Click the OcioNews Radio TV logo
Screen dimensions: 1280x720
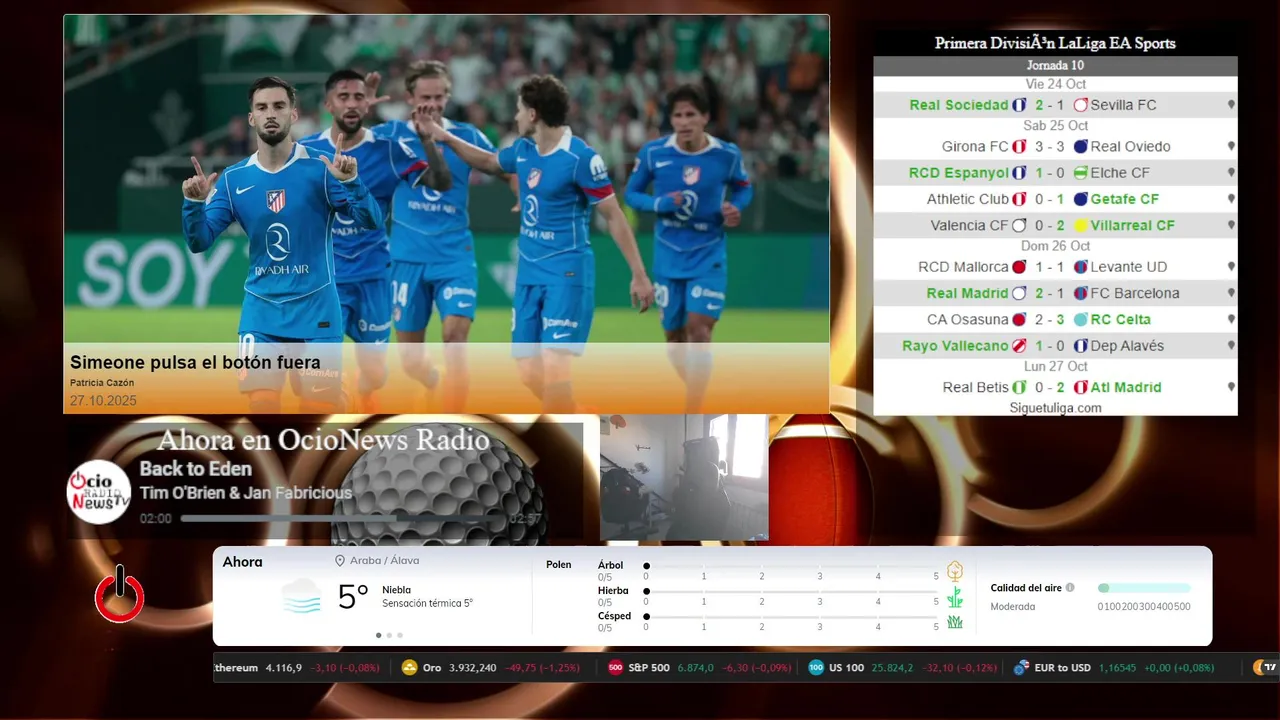99,492
